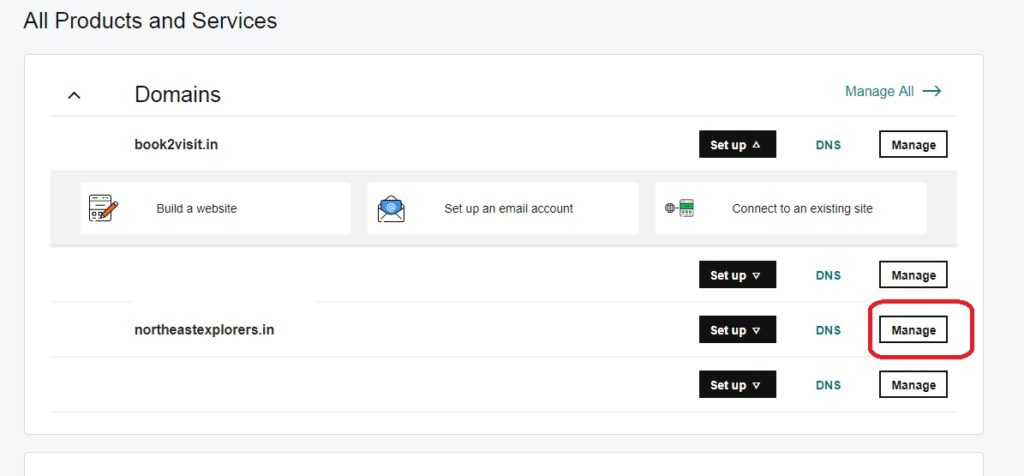1024x476 pixels.
Task: Expand Set up dropdown for northeastexplorers.in
Action: 737,330
